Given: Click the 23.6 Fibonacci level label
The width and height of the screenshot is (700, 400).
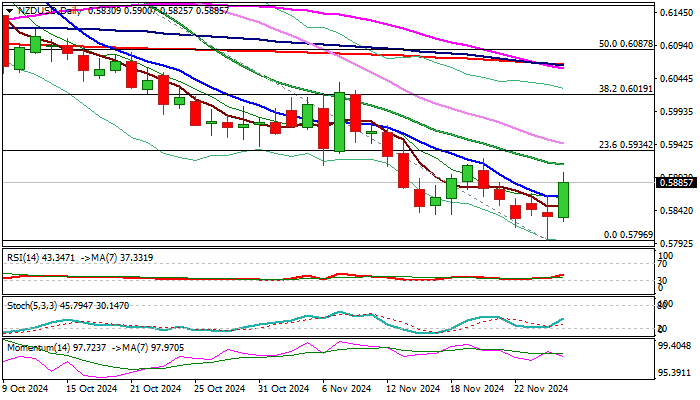Looking at the screenshot, I should (x=625, y=145).
